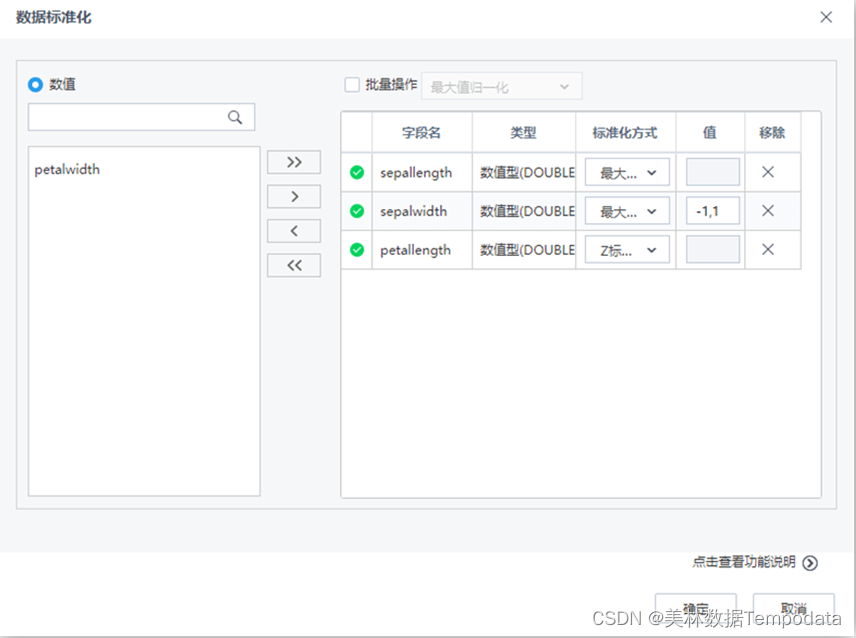Viewport: 856px width, 638px height.
Task: Click the green check icon for sepalwidth
Action: click(357, 211)
